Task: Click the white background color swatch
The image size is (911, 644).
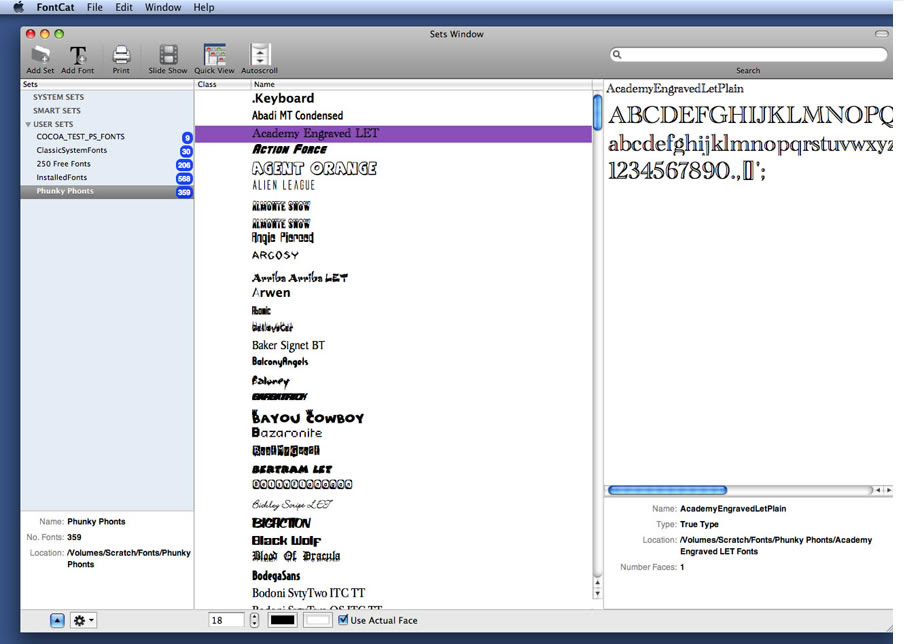Action: (317, 620)
